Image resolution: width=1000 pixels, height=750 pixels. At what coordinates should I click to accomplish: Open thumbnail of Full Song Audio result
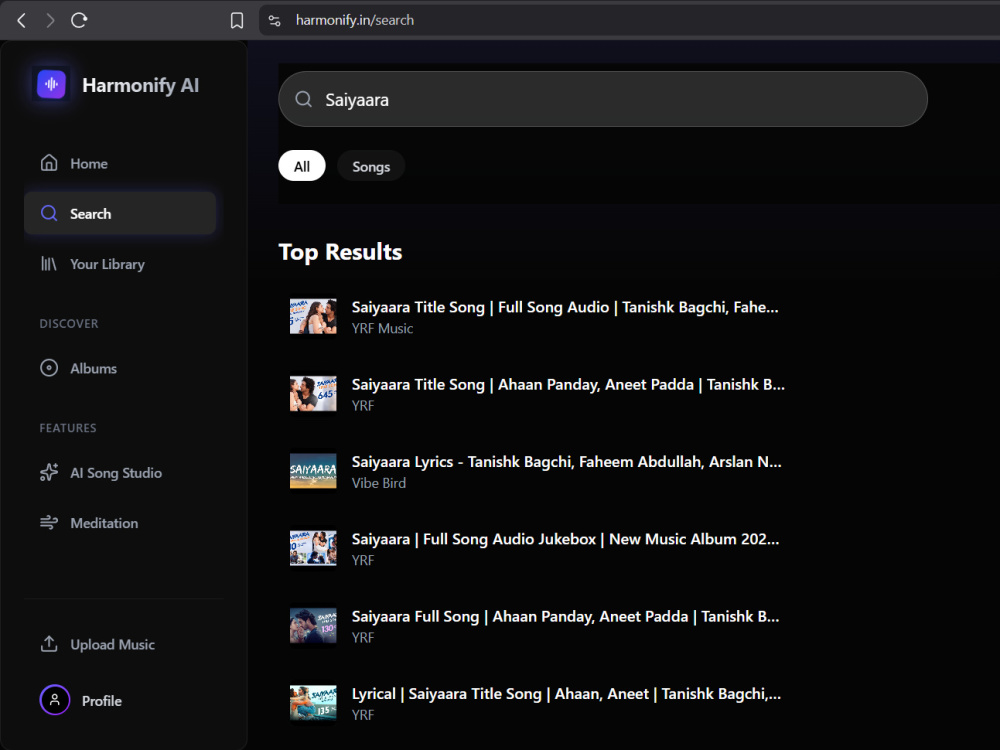point(313,316)
